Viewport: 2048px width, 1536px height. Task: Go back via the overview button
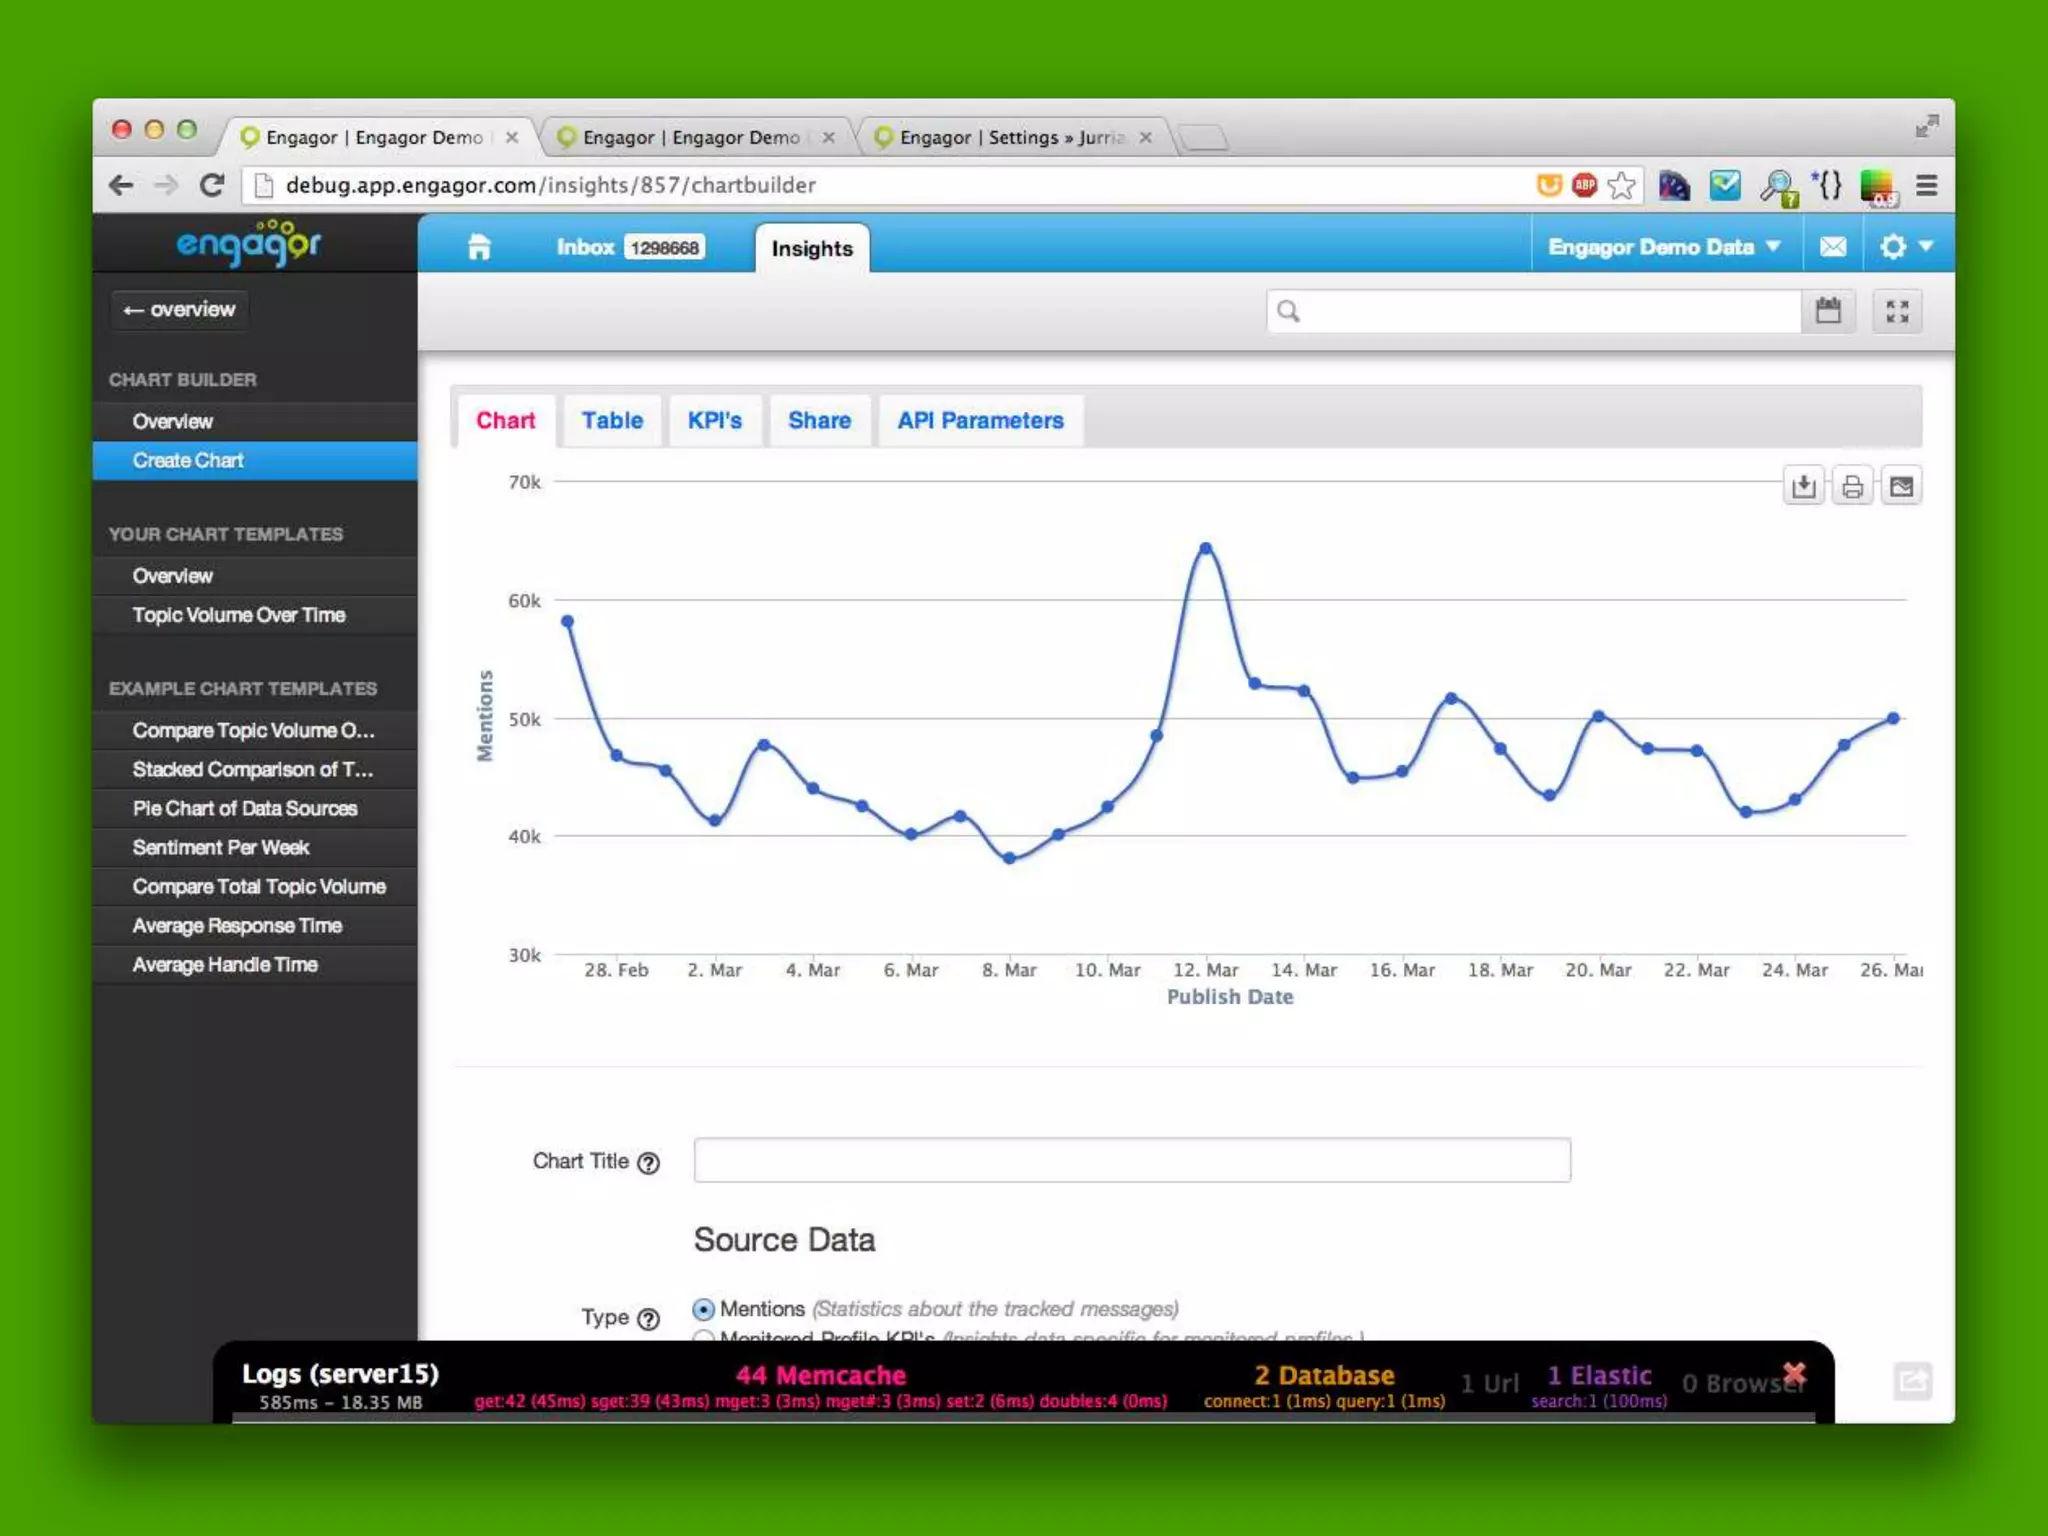coord(179,310)
